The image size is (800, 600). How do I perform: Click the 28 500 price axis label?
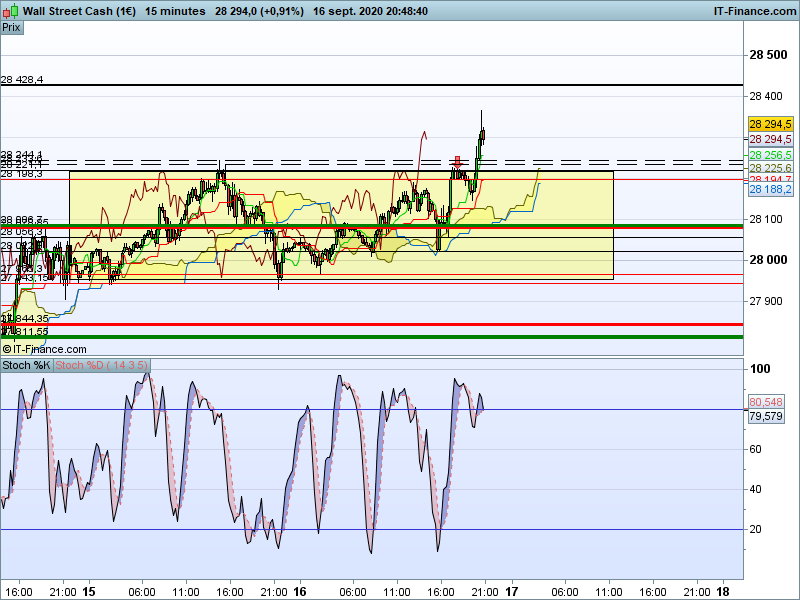pyautogui.click(x=768, y=55)
